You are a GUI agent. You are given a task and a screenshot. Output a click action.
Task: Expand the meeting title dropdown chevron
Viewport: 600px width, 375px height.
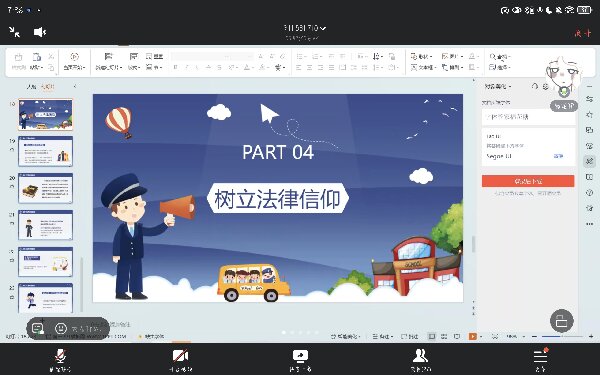click(x=323, y=28)
